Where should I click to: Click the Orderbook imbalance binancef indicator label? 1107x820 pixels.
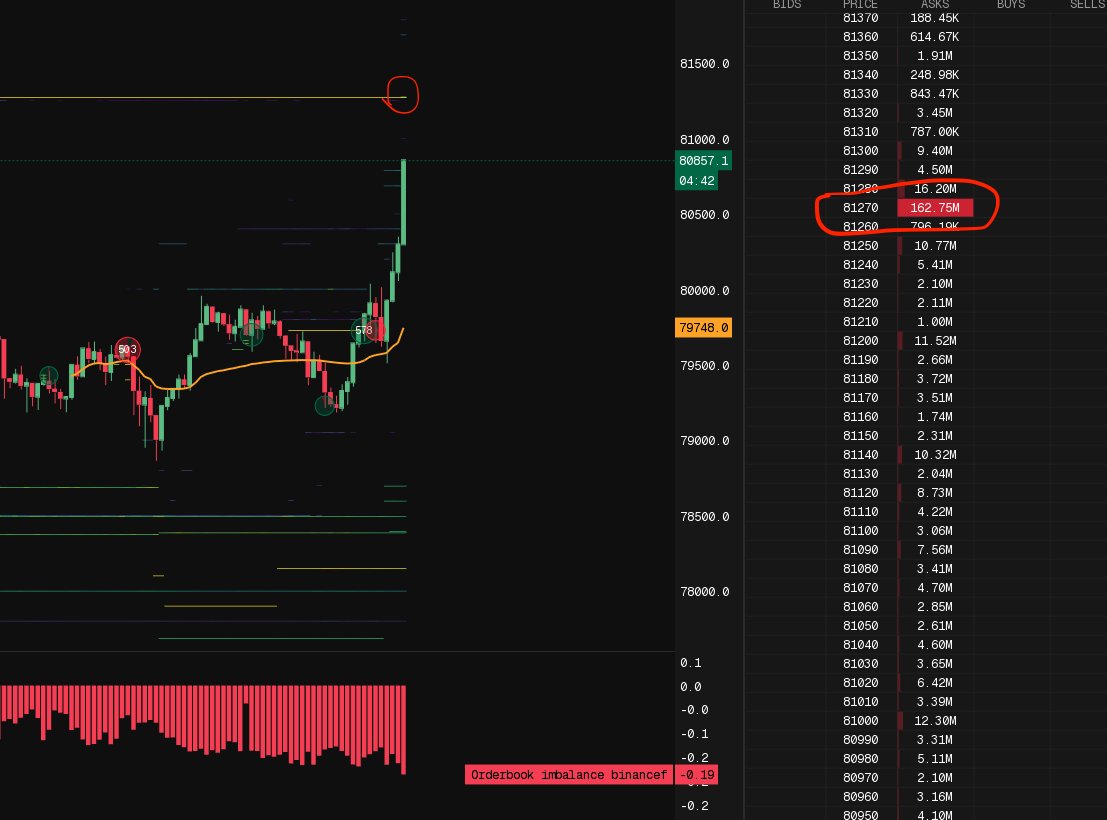568,775
